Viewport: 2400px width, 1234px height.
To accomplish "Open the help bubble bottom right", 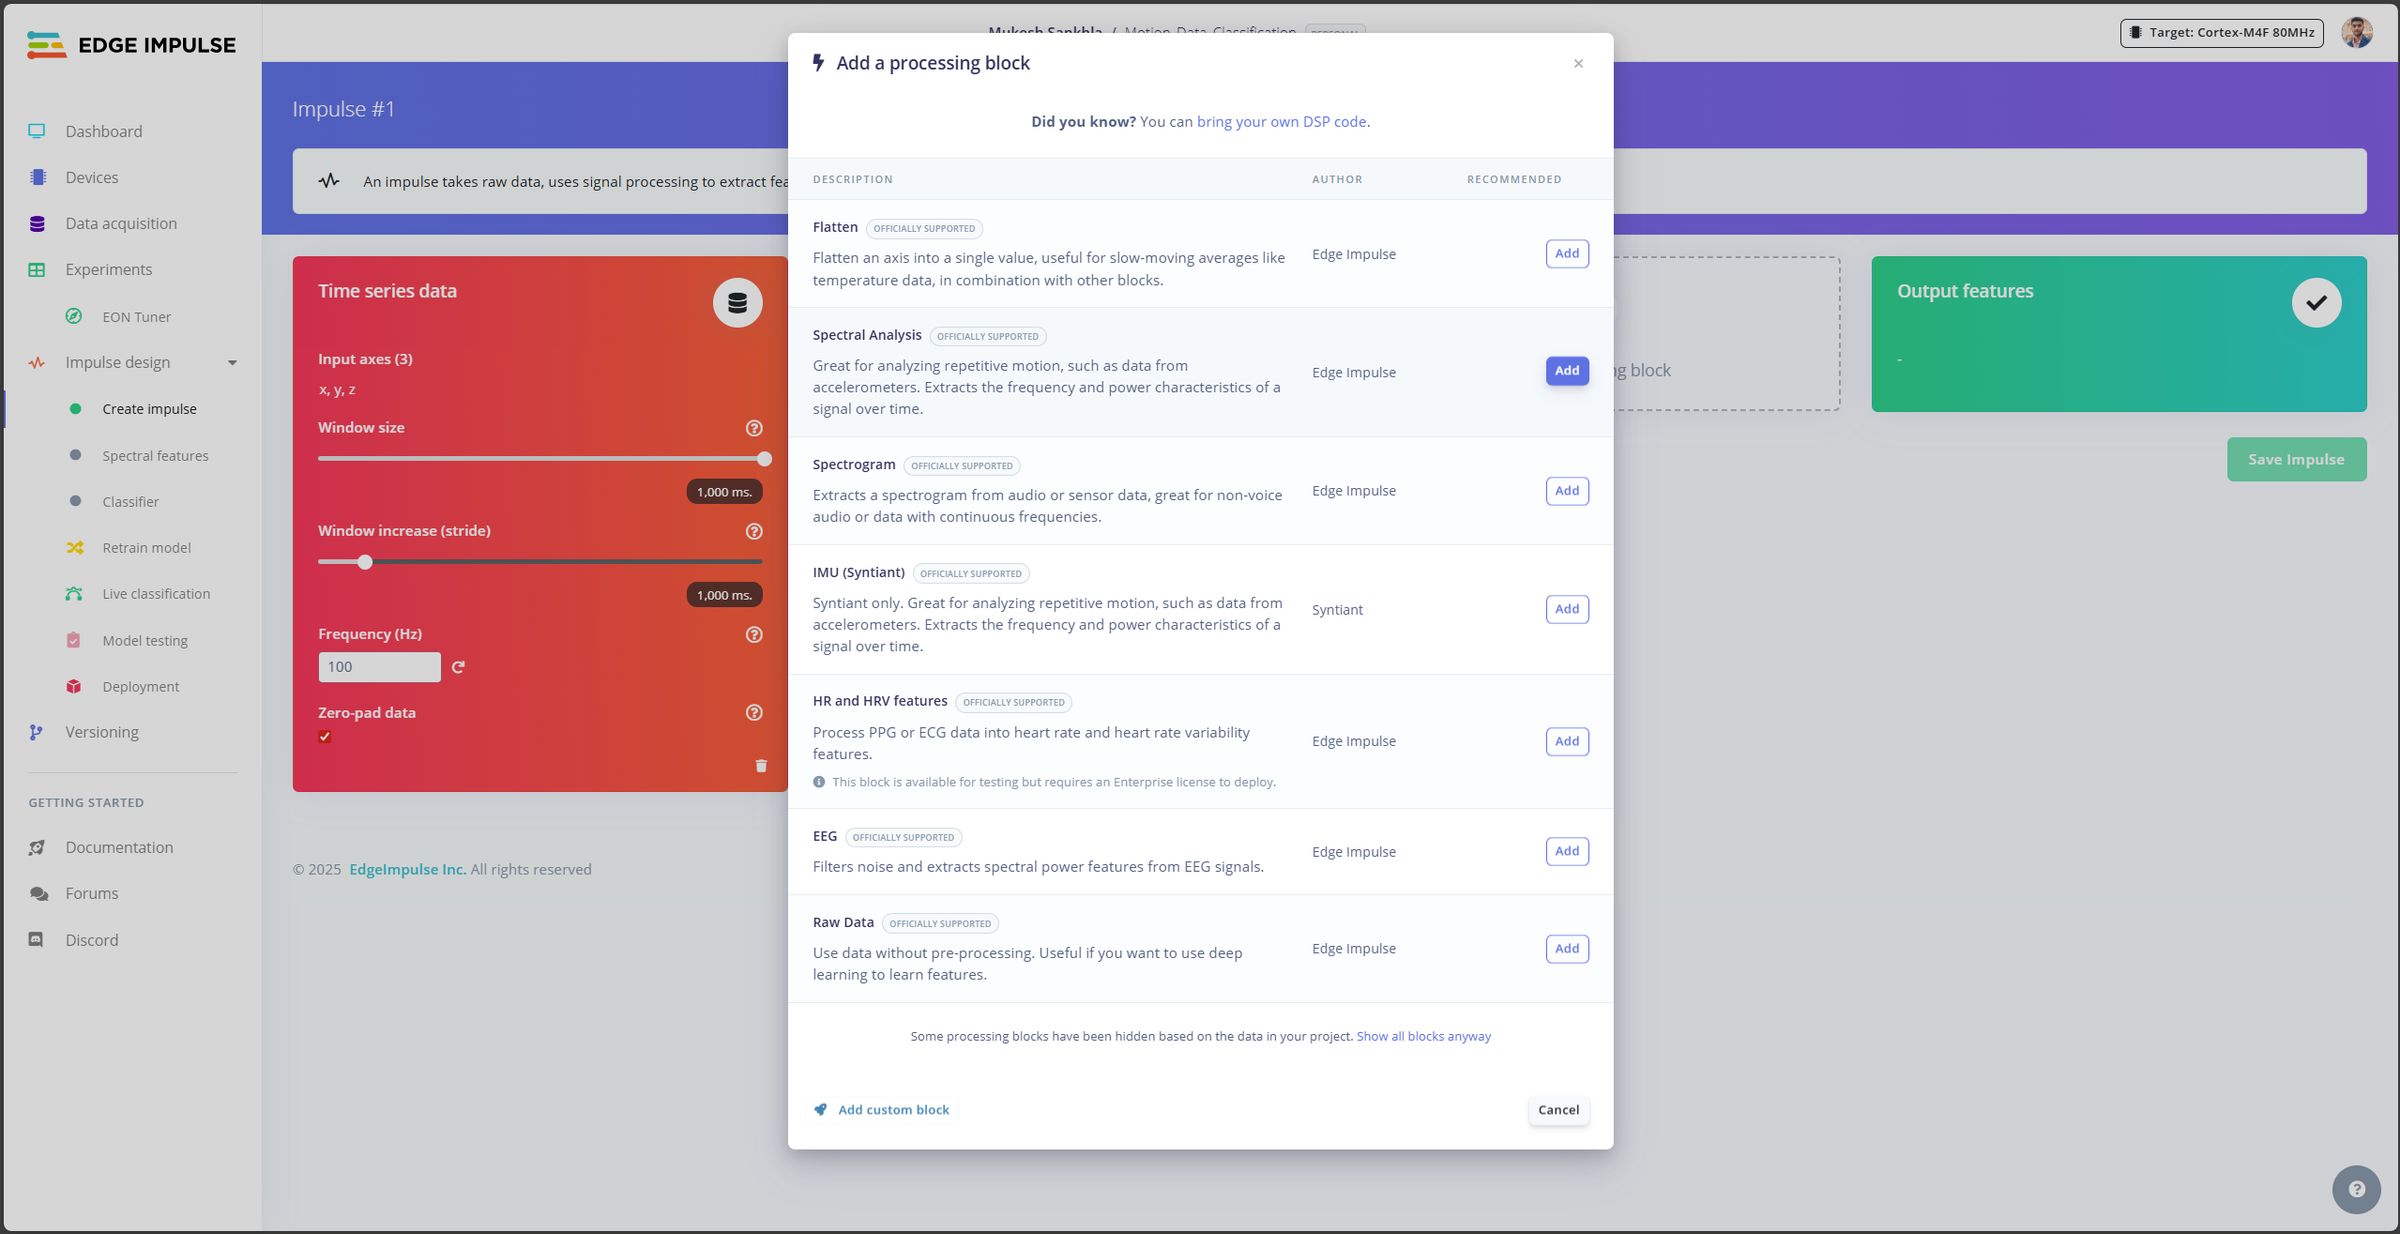I will point(2356,1189).
